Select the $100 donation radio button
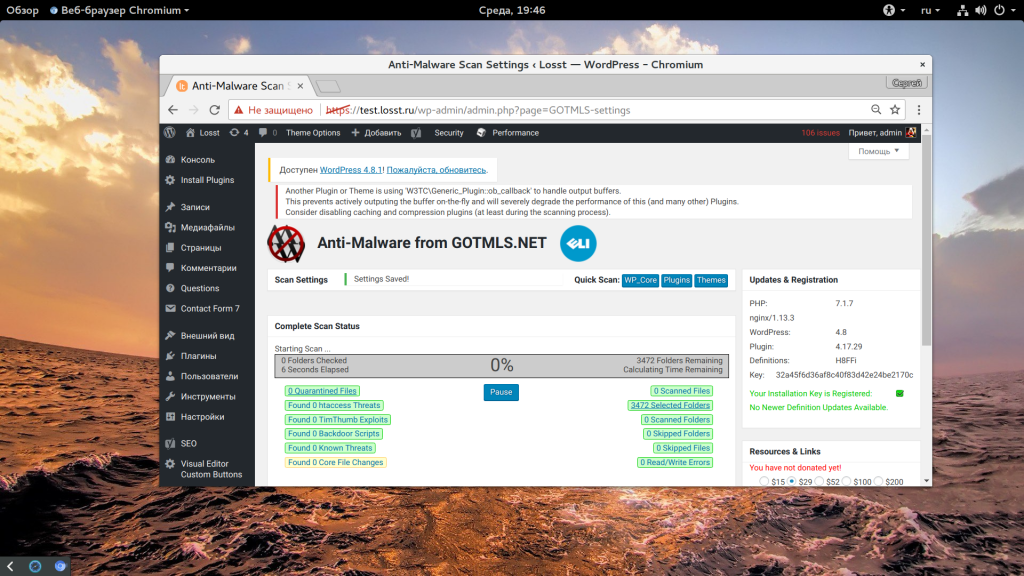This screenshot has height=576, width=1024. pos(846,481)
